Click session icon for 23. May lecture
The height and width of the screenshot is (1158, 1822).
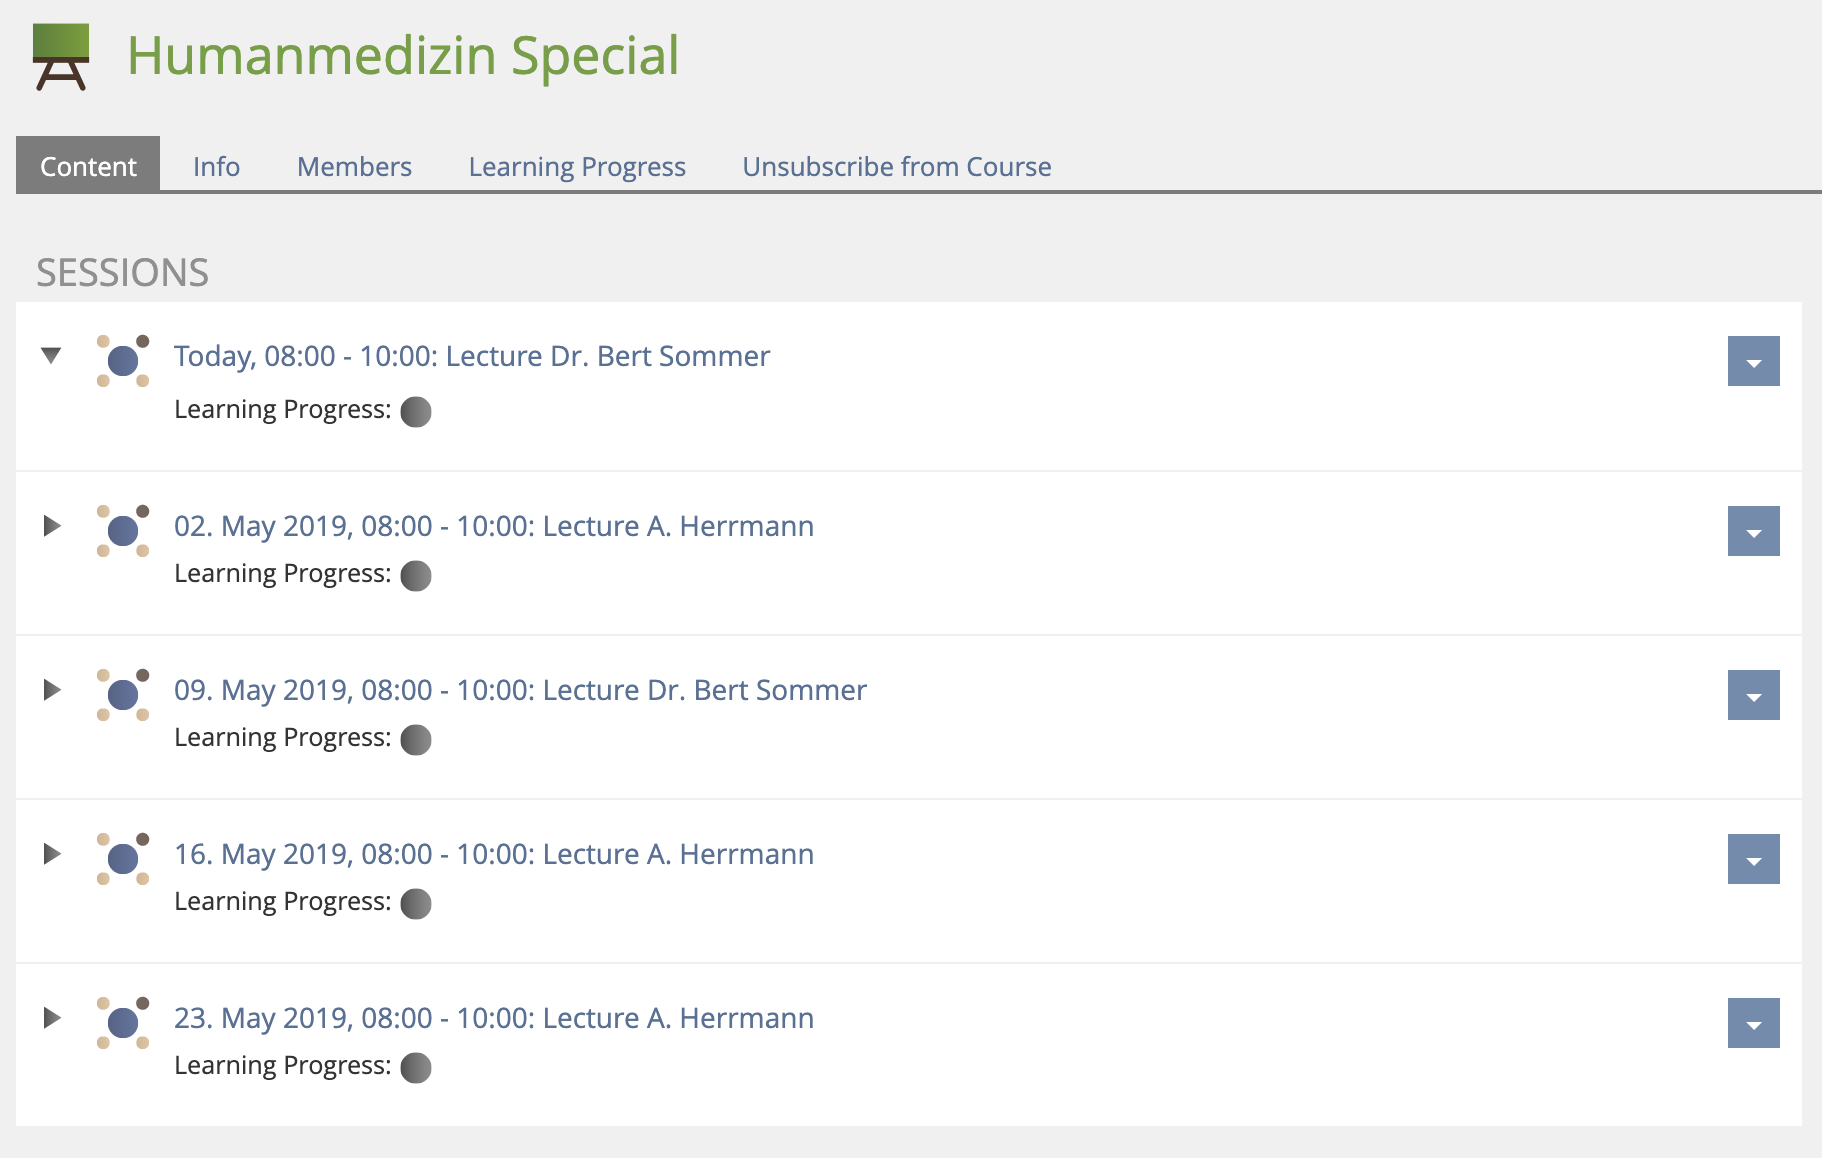(x=123, y=1022)
